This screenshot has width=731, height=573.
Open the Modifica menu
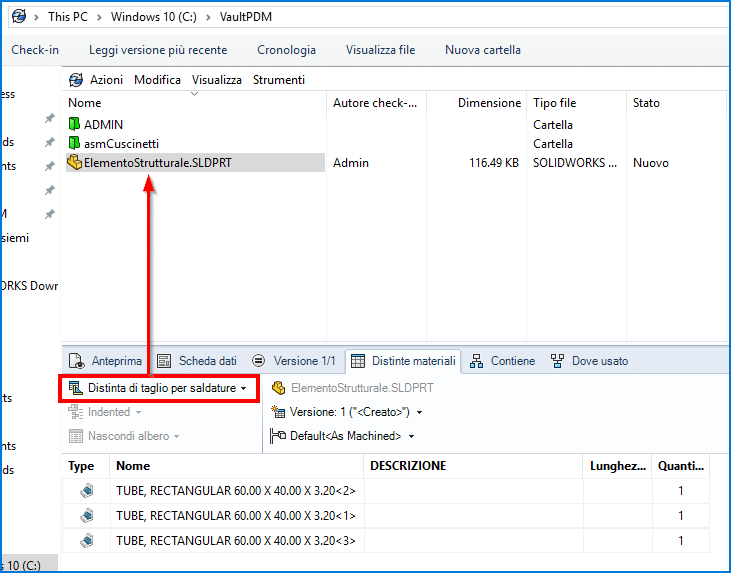coord(157,80)
